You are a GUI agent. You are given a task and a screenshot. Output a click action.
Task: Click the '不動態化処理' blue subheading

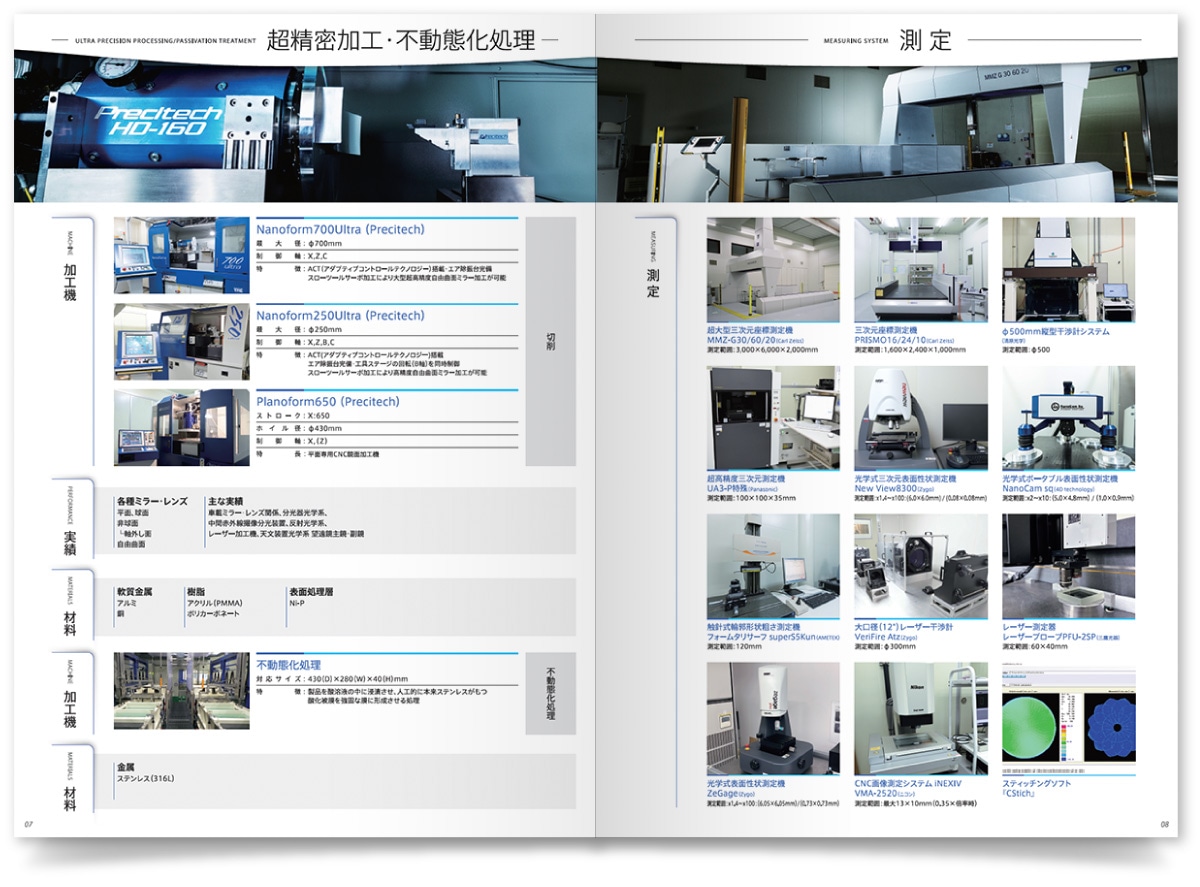click(x=289, y=664)
